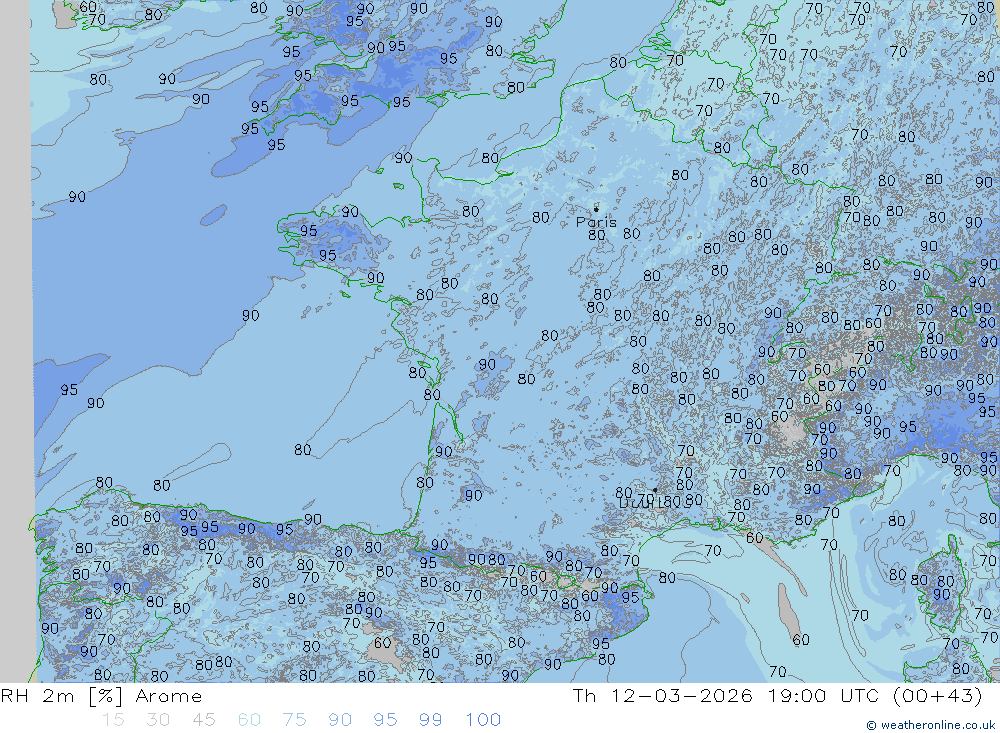Select the 15 value in legend
Screen dimensions: 1000x733
pyautogui.click(x=113, y=719)
